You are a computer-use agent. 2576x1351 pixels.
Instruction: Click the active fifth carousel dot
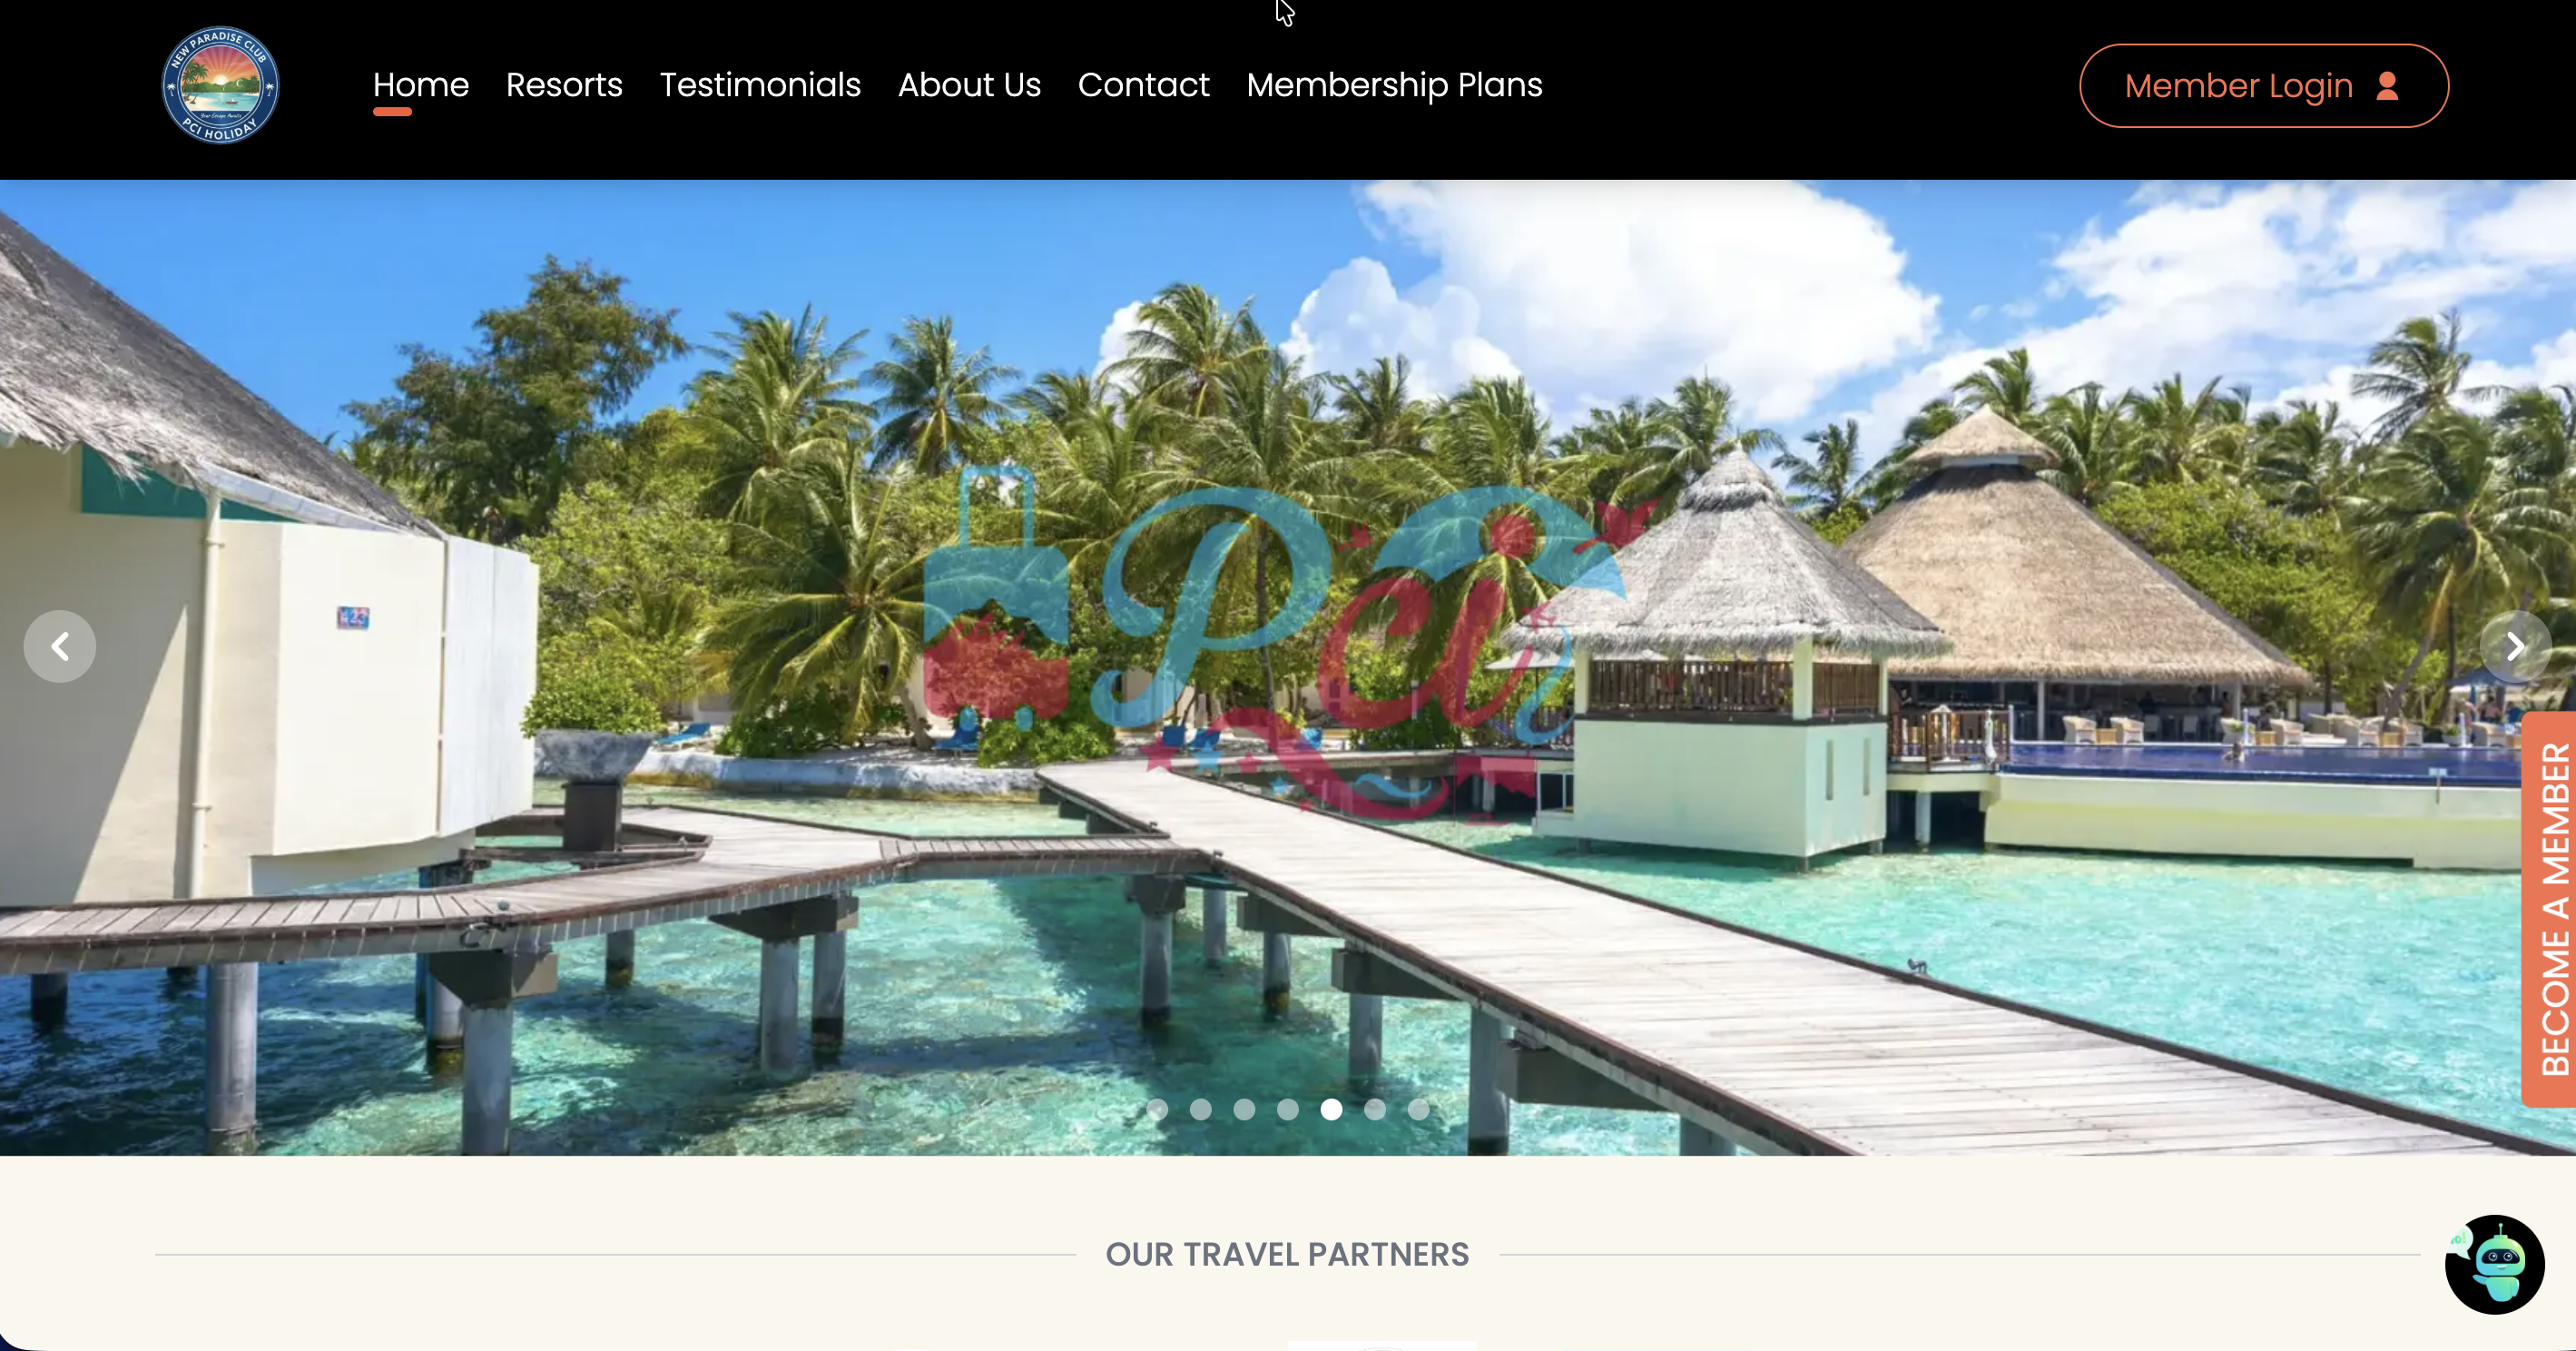click(1331, 1109)
